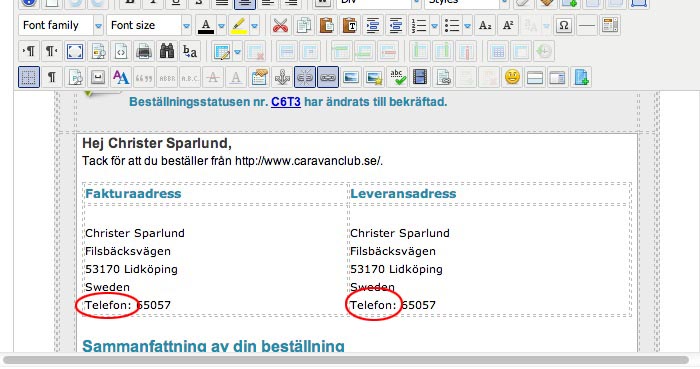Set right-to-left text direction
700x369 pixels.
pos(52,52)
